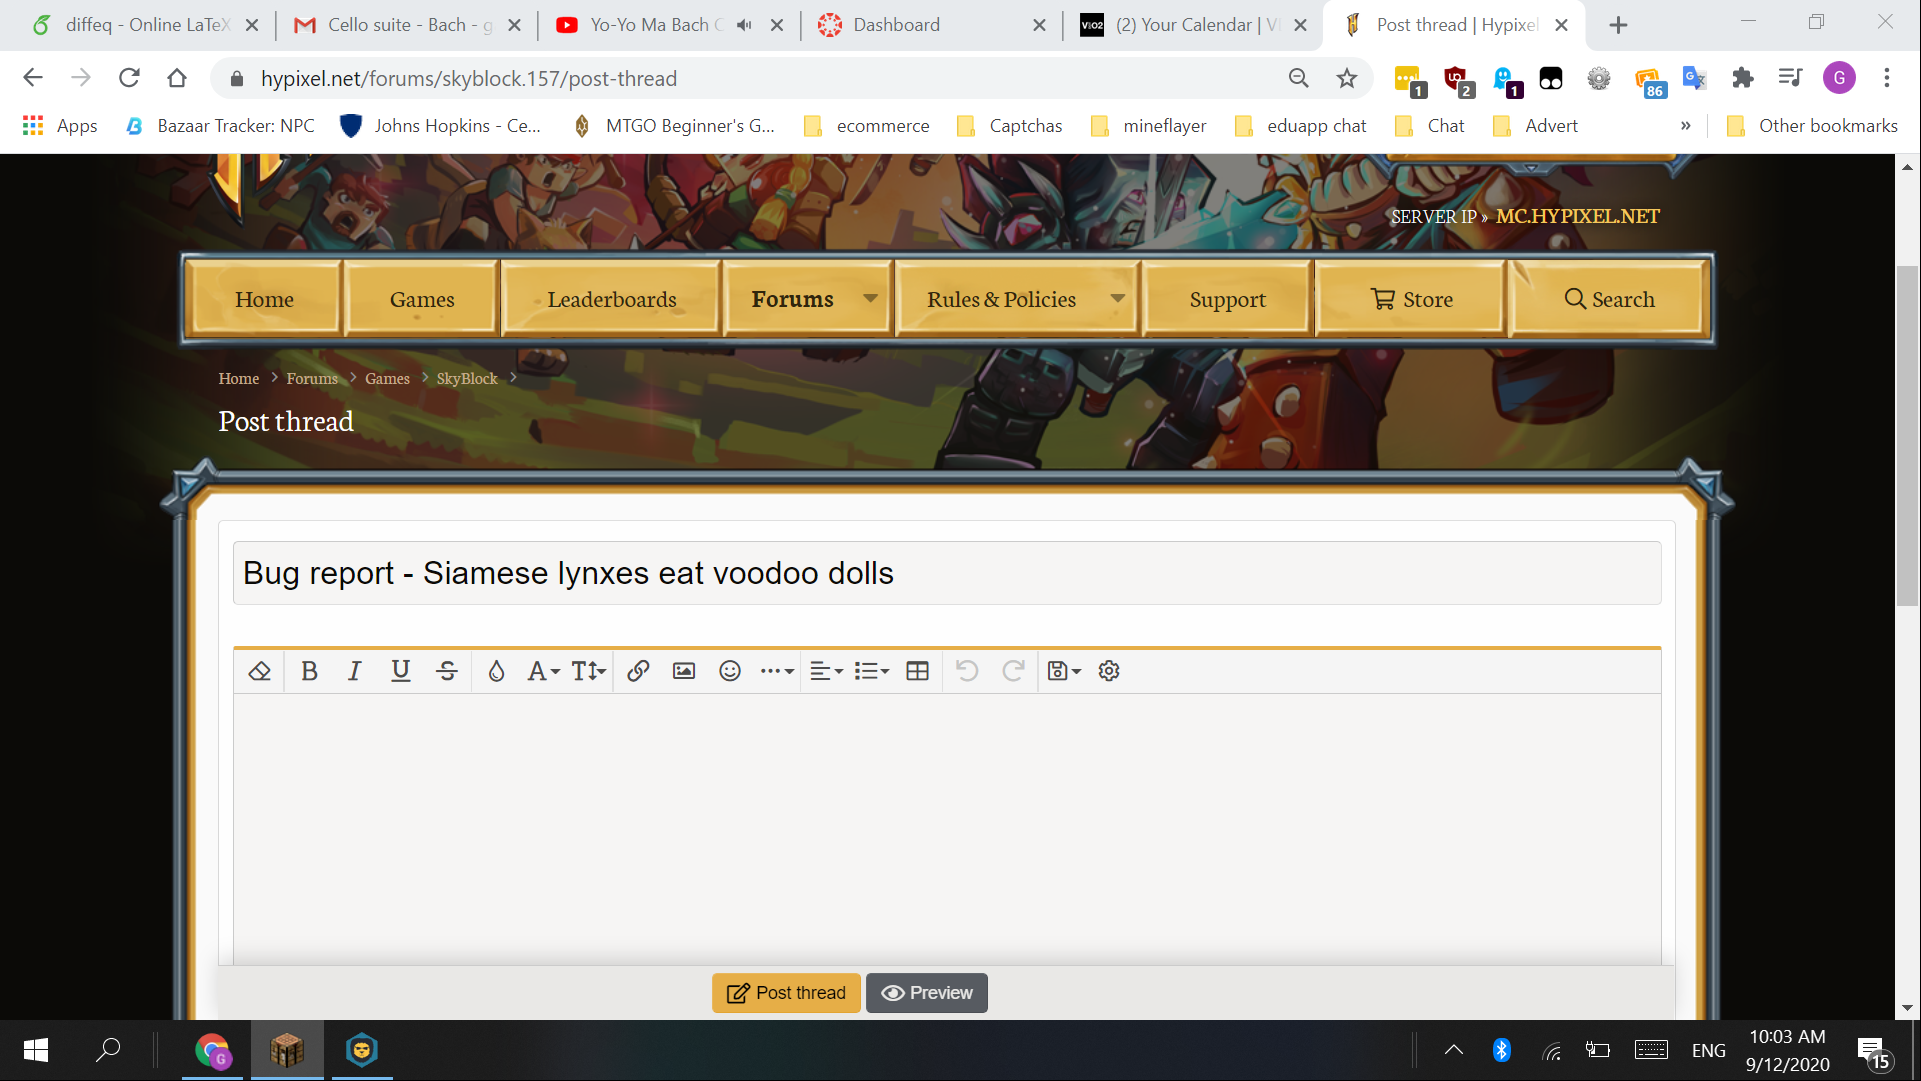Toggle Bold formatting
Image resolution: width=1921 pixels, height=1081 pixels.
(x=309, y=671)
